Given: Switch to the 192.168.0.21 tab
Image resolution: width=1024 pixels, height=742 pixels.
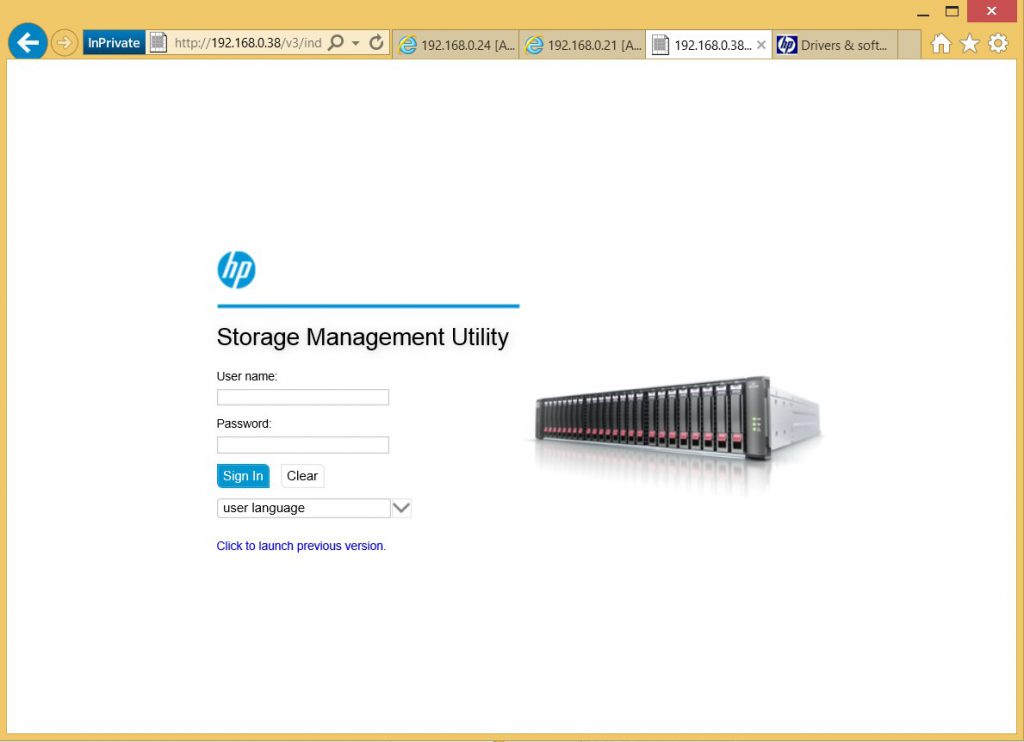Looking at the screenshot, I should coord(583,45).
